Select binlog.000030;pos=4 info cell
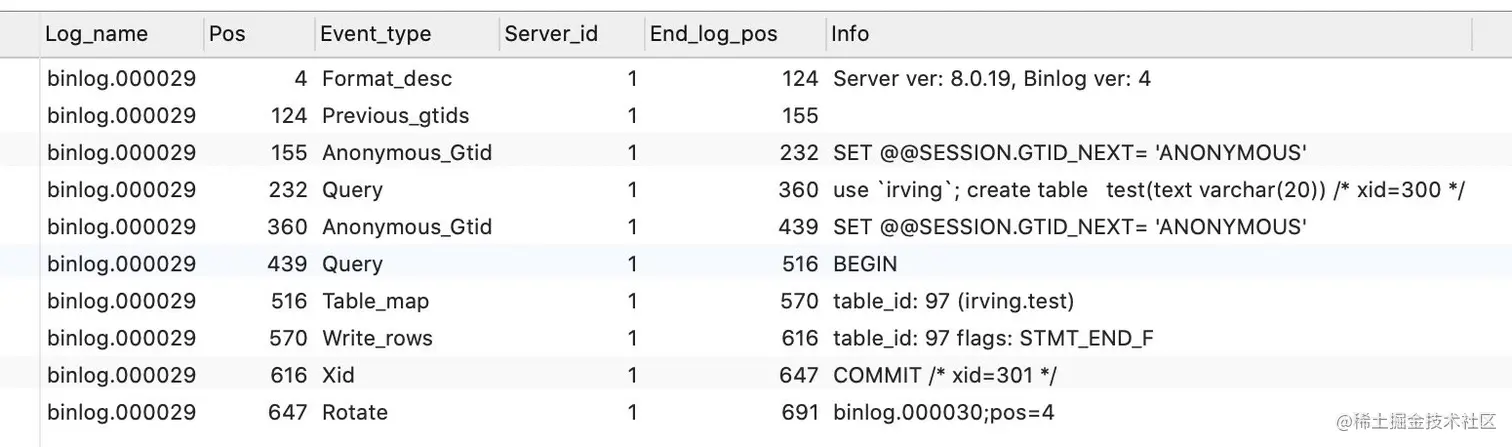The image size is (1512, 447). 943,412
